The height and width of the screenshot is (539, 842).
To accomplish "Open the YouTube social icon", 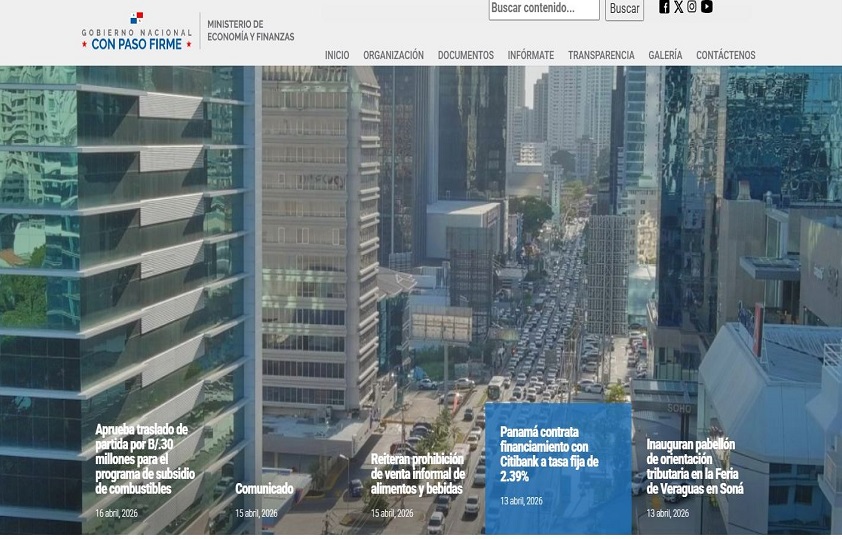I will tap(707, 7).
